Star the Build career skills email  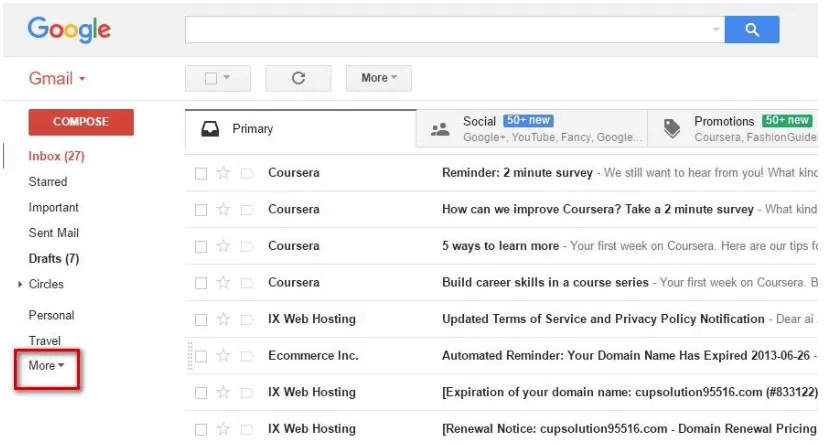[223, 282]
